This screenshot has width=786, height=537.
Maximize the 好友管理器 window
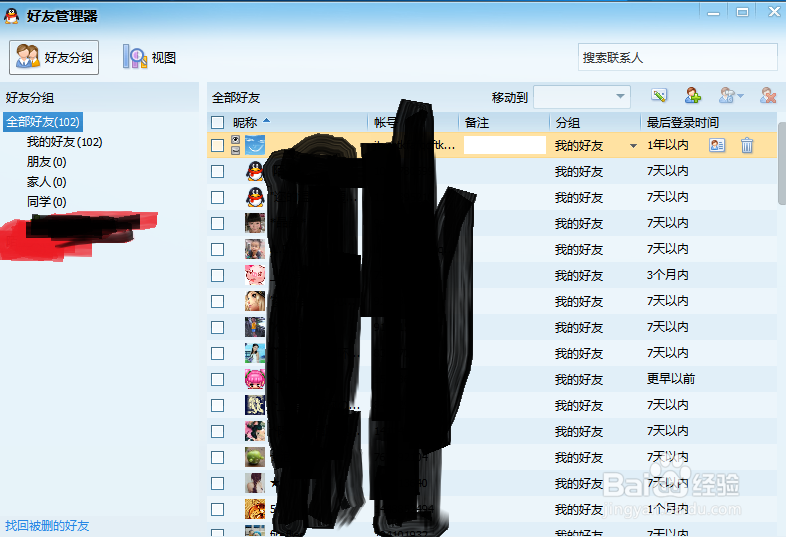coord(742,12)
